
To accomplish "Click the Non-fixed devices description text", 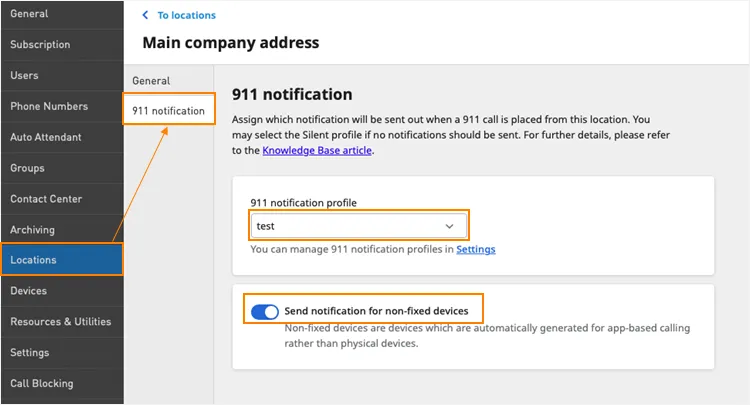I will pos(487,336).
